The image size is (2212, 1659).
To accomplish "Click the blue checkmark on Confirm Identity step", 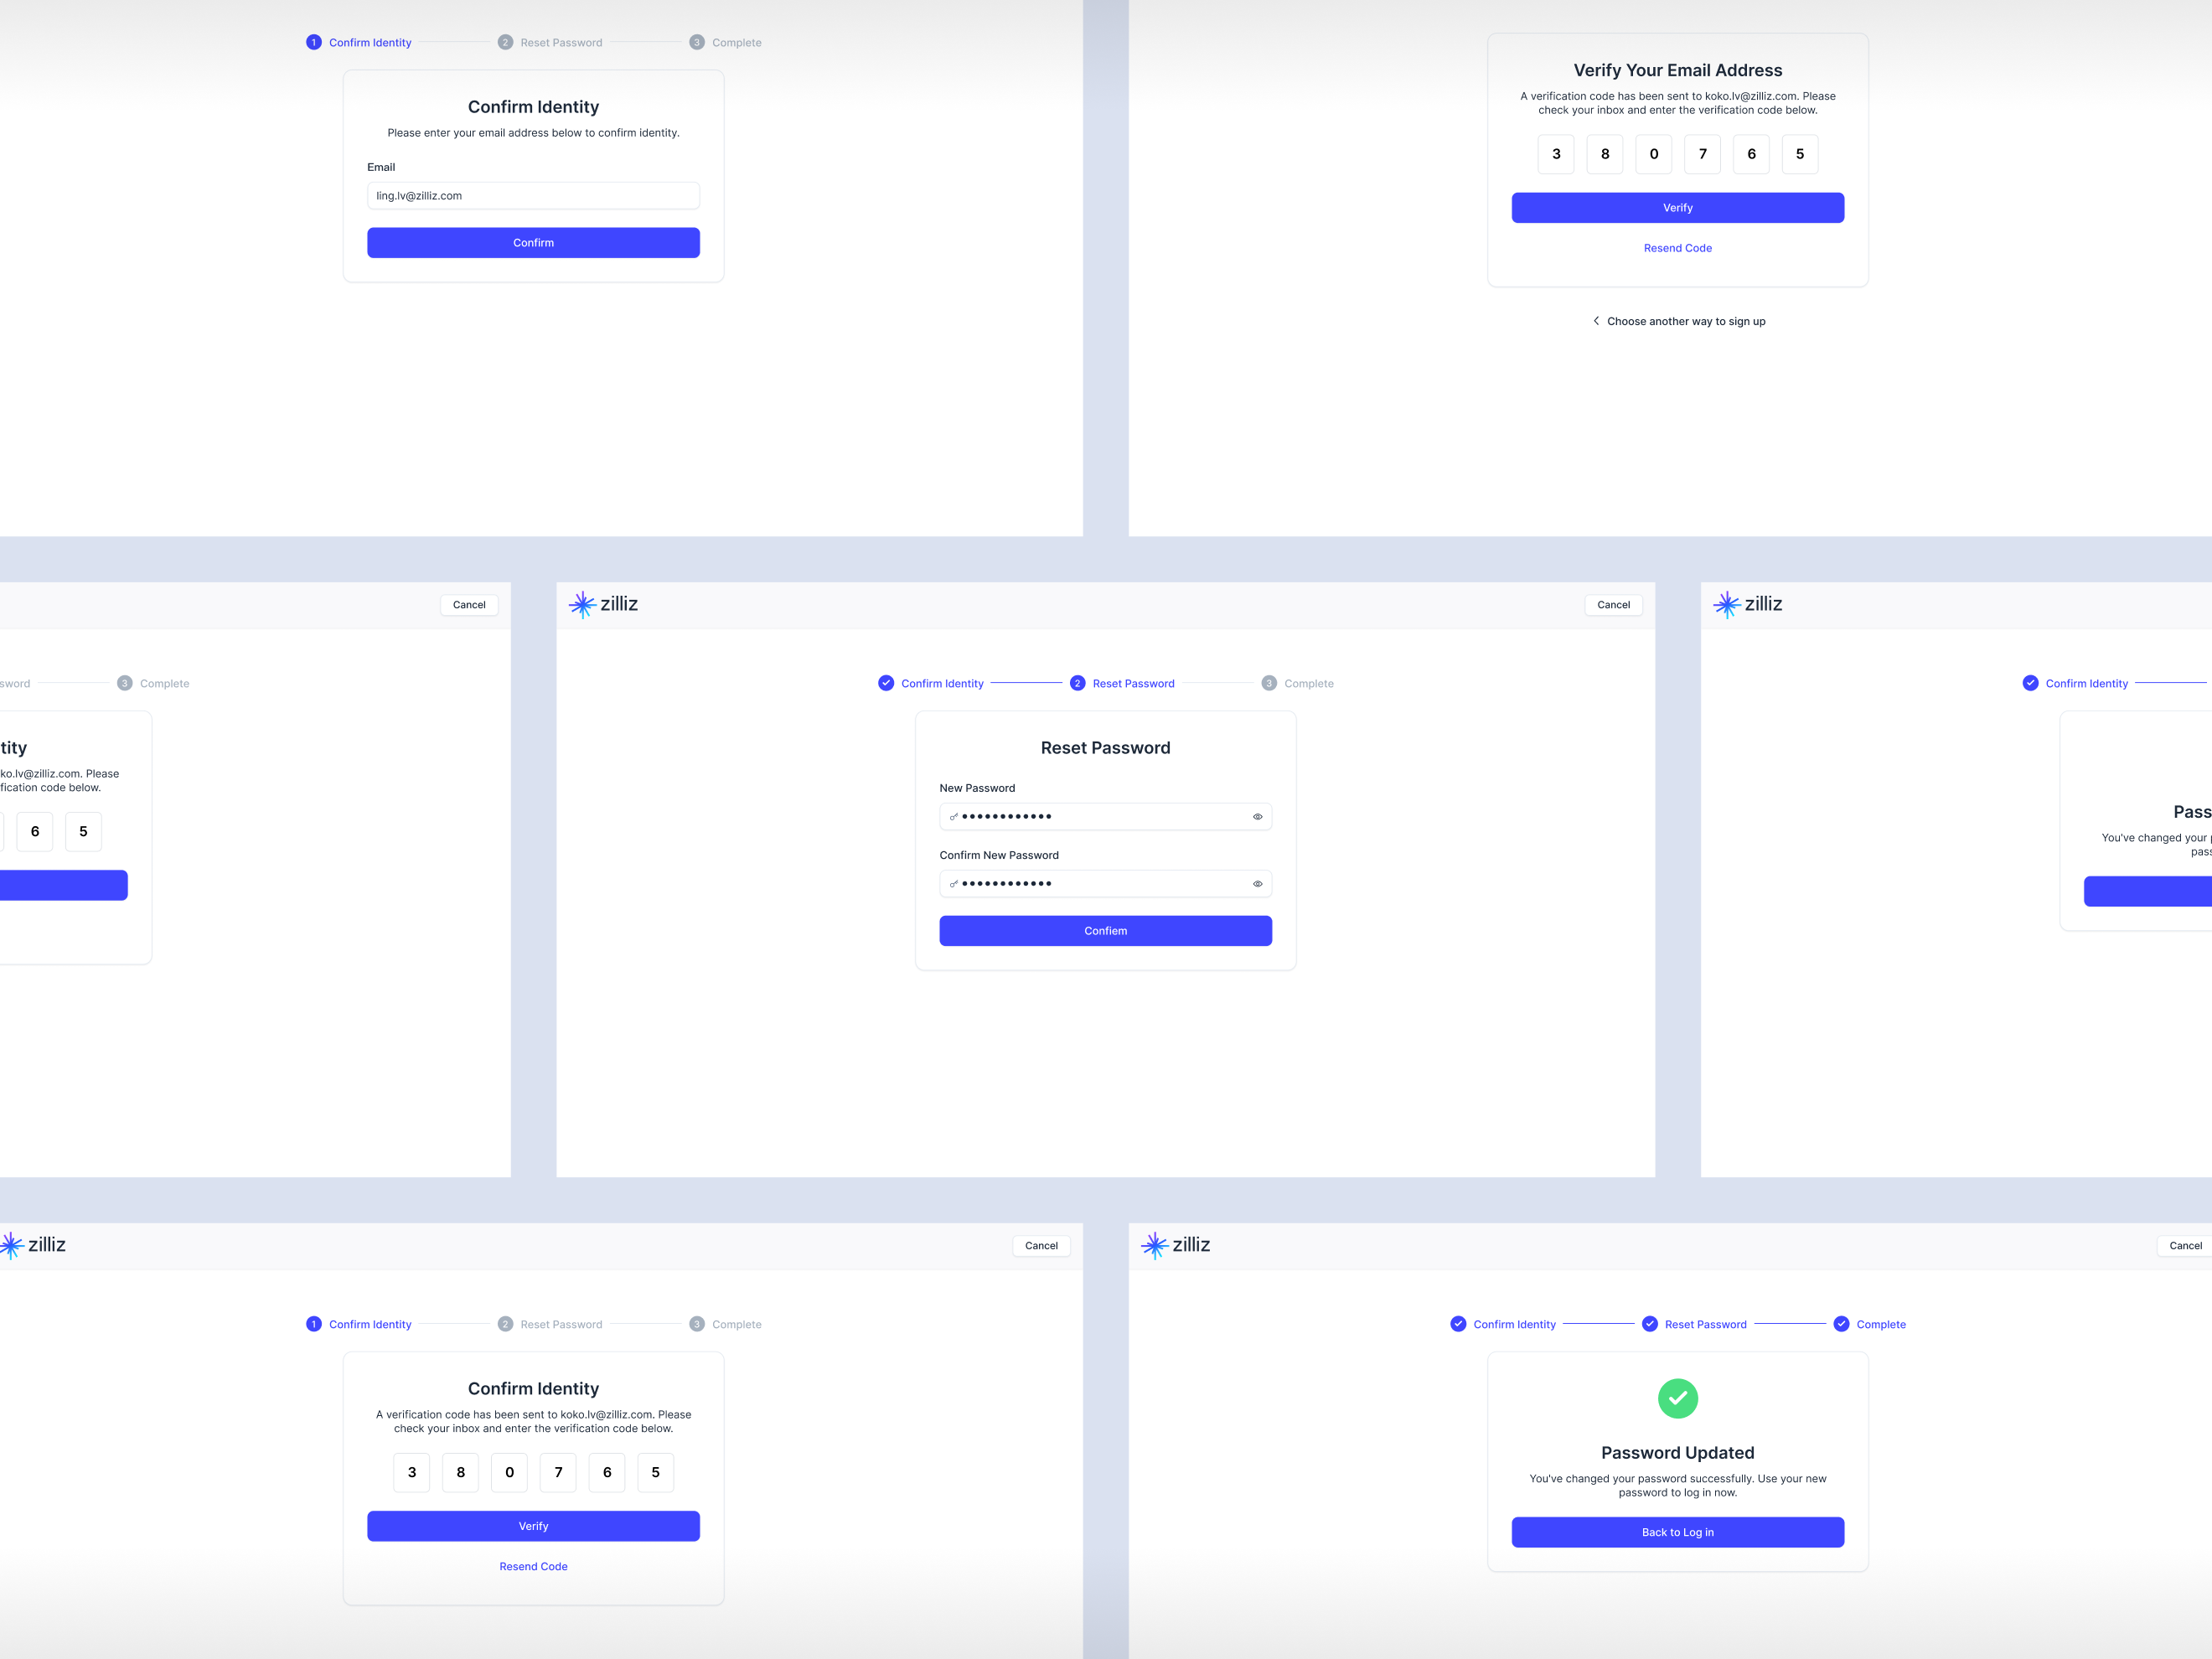I will click(886, 683).
